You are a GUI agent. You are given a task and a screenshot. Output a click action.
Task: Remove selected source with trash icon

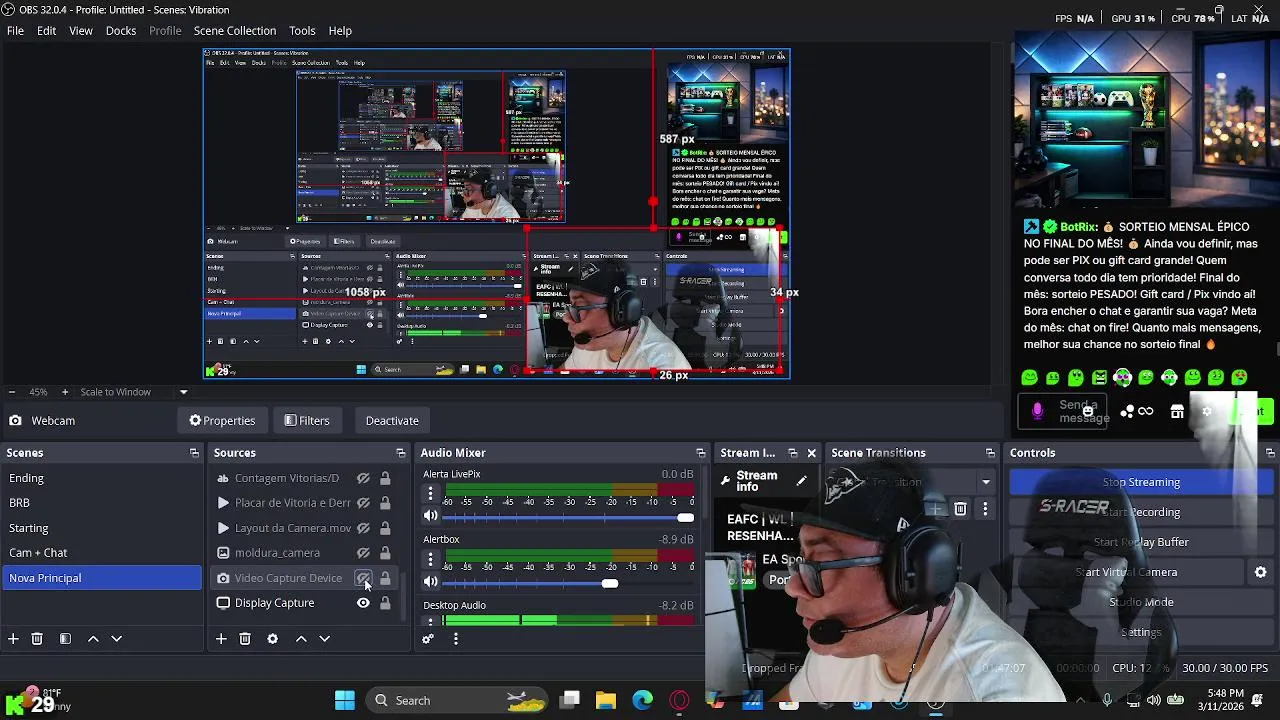point(245,638)
